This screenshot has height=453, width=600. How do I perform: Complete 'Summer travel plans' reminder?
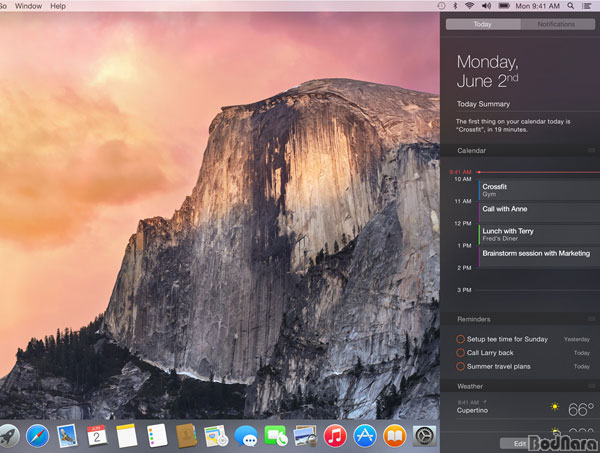(460, 367)
